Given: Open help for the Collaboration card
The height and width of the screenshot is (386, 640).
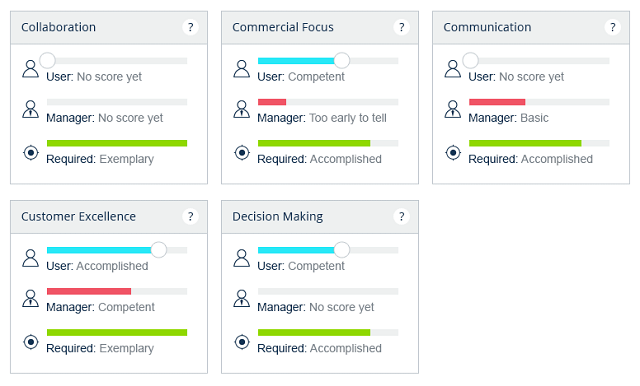Looking at the screenshot, I should (x=190, y=27).
